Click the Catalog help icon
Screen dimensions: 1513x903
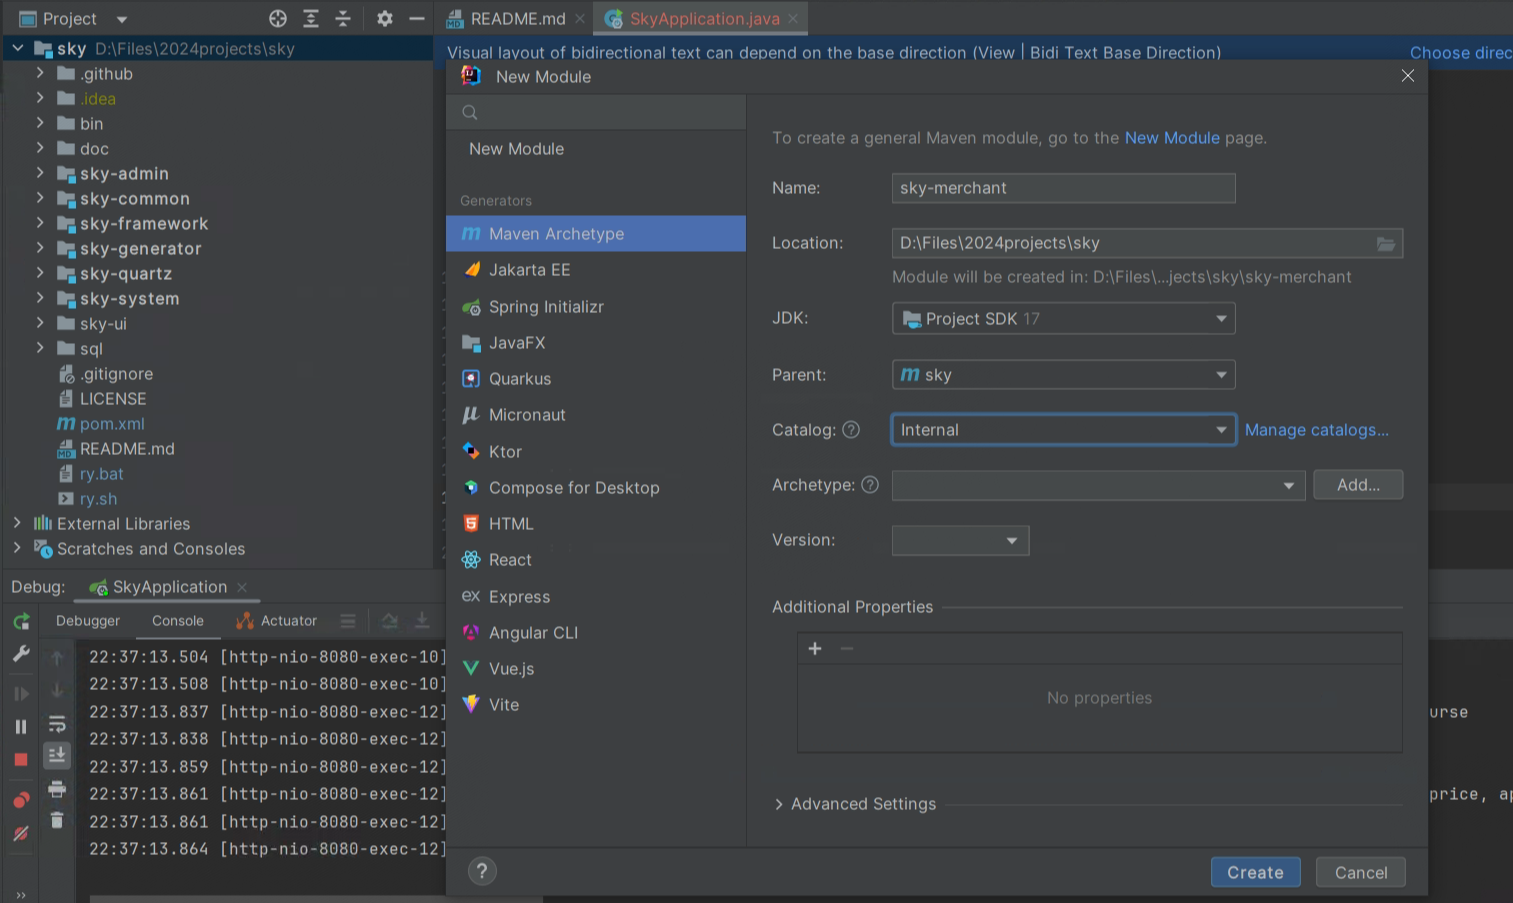(x=851, y=430)
